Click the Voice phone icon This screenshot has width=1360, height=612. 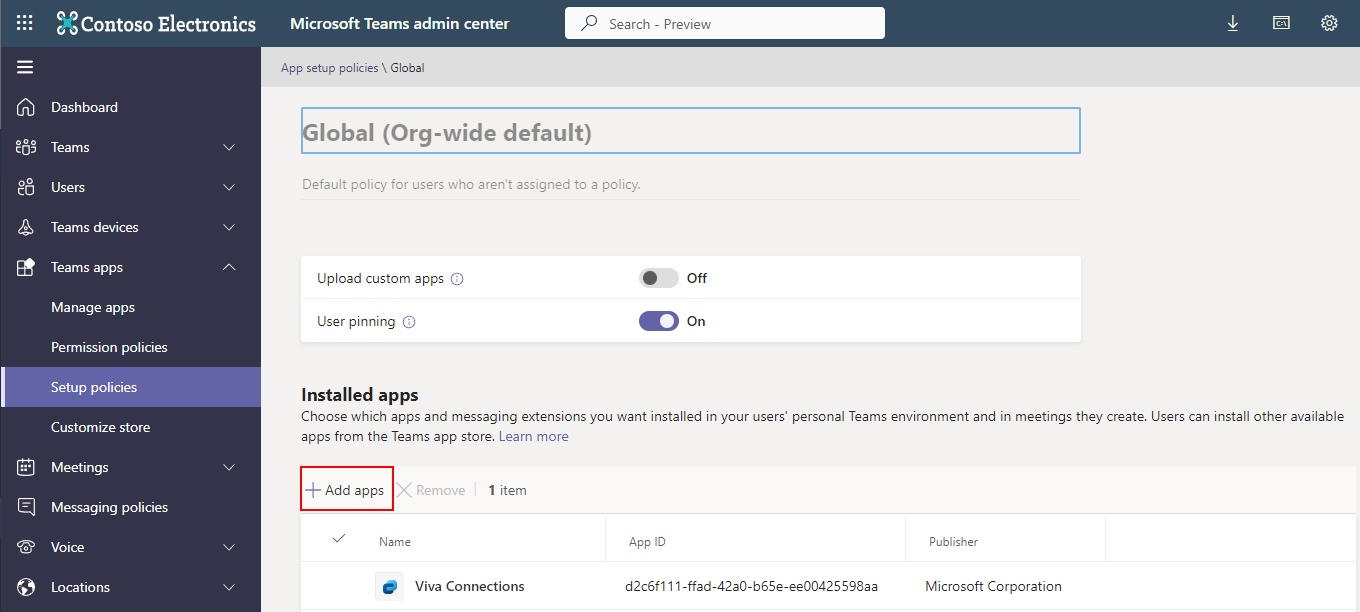pyautogui.click(x=26, y=547)
